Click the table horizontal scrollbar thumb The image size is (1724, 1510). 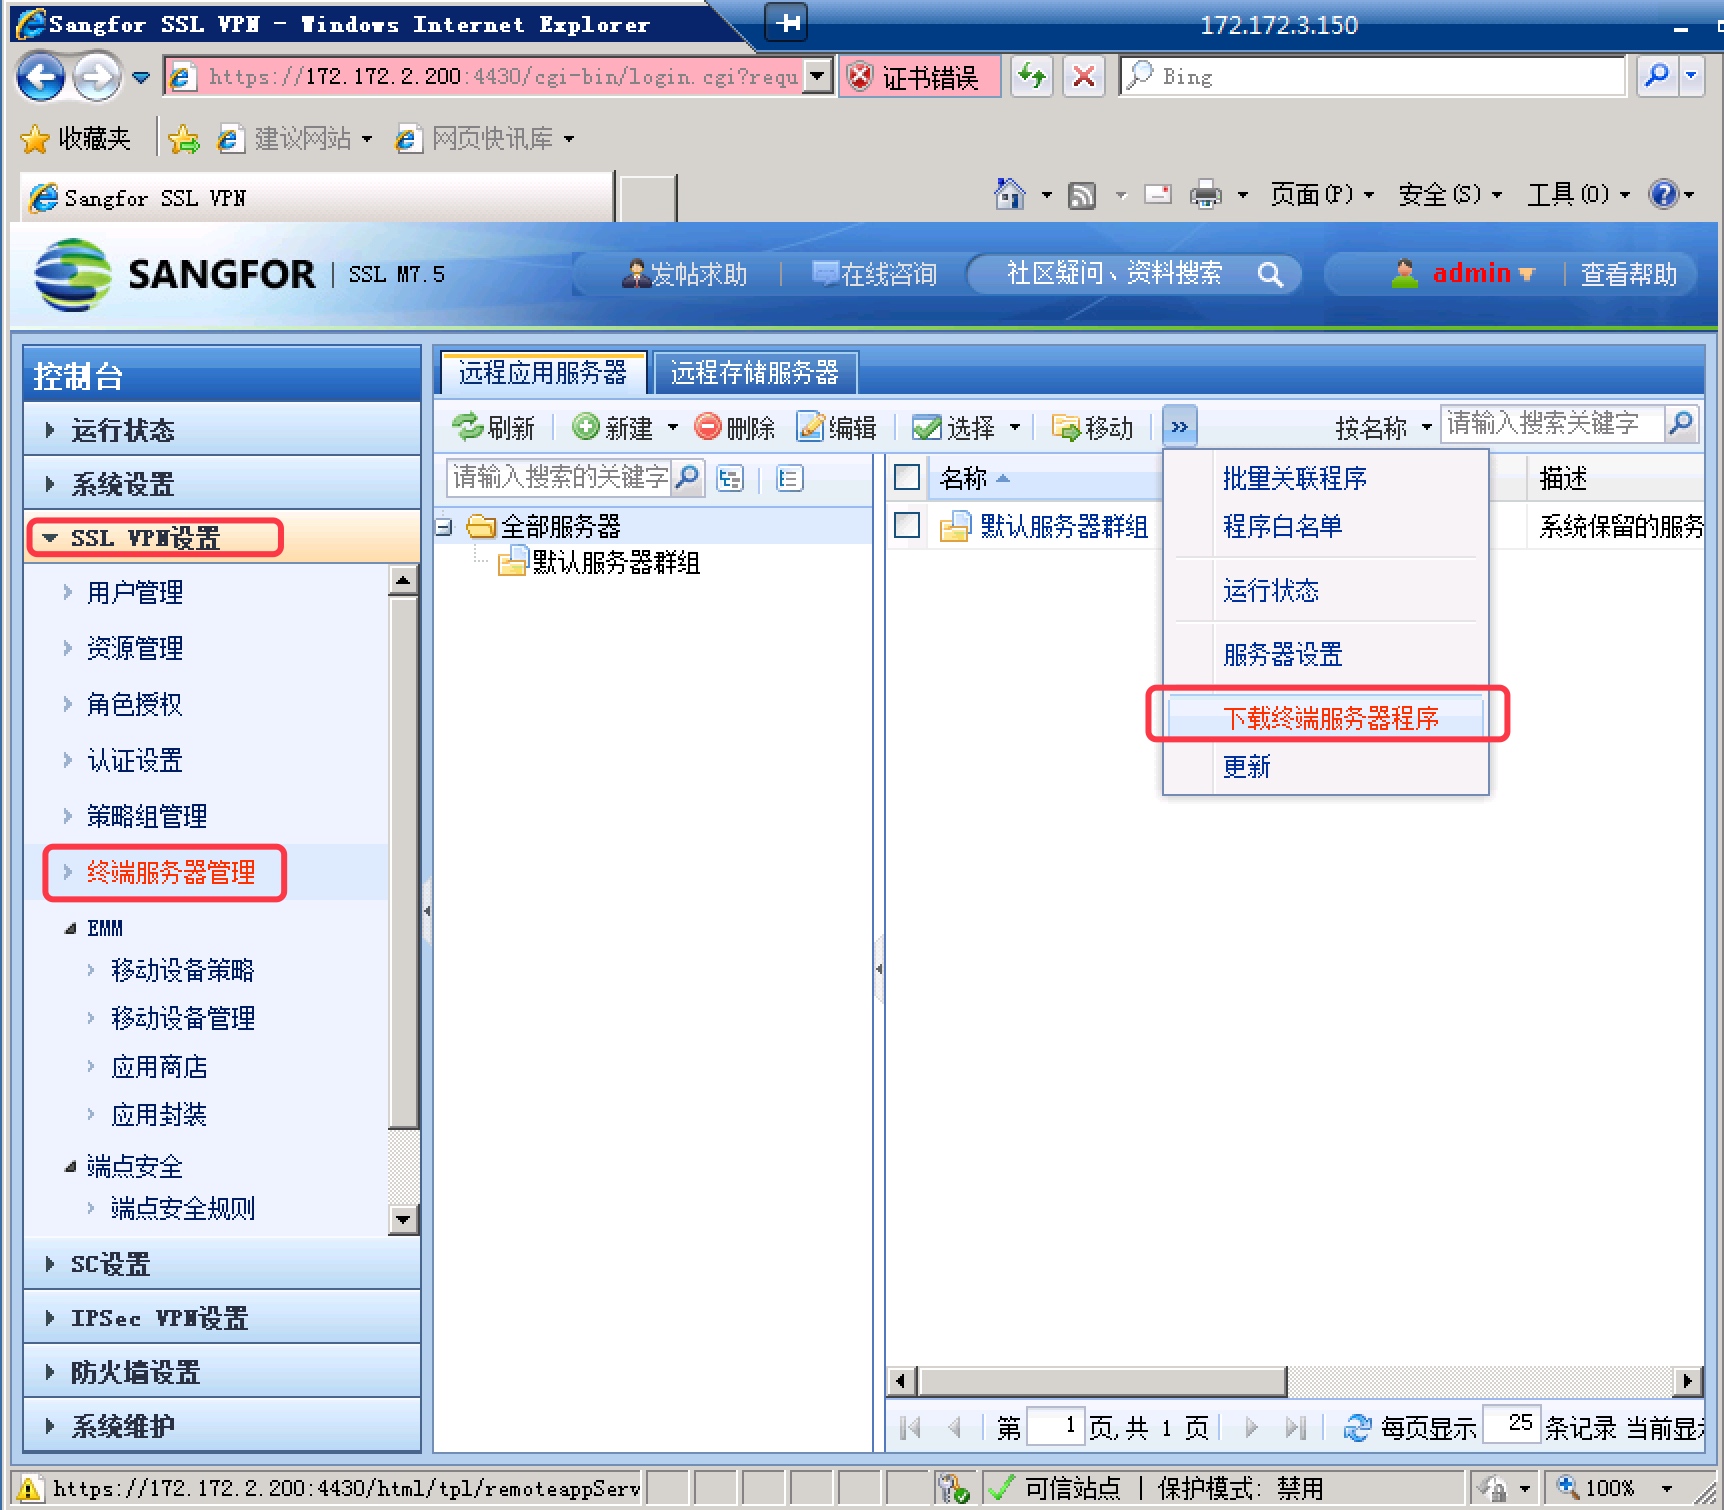(1102, 1381)
